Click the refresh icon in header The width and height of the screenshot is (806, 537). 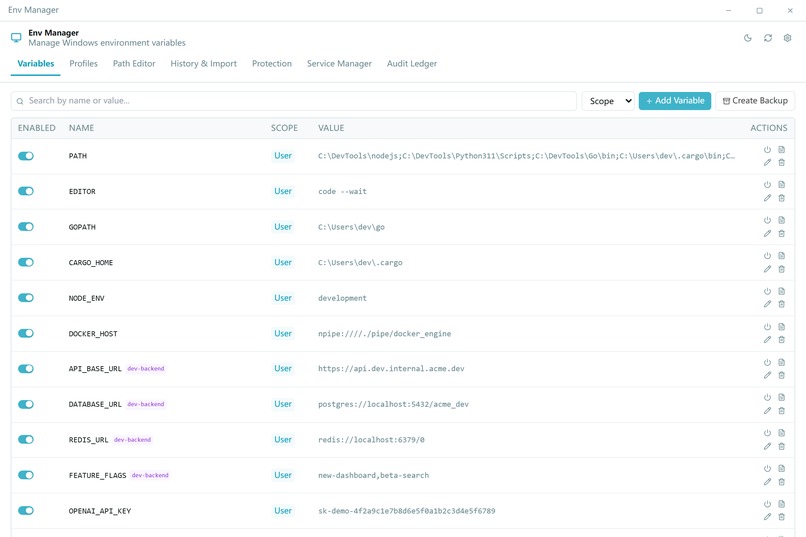pos(768,38)
